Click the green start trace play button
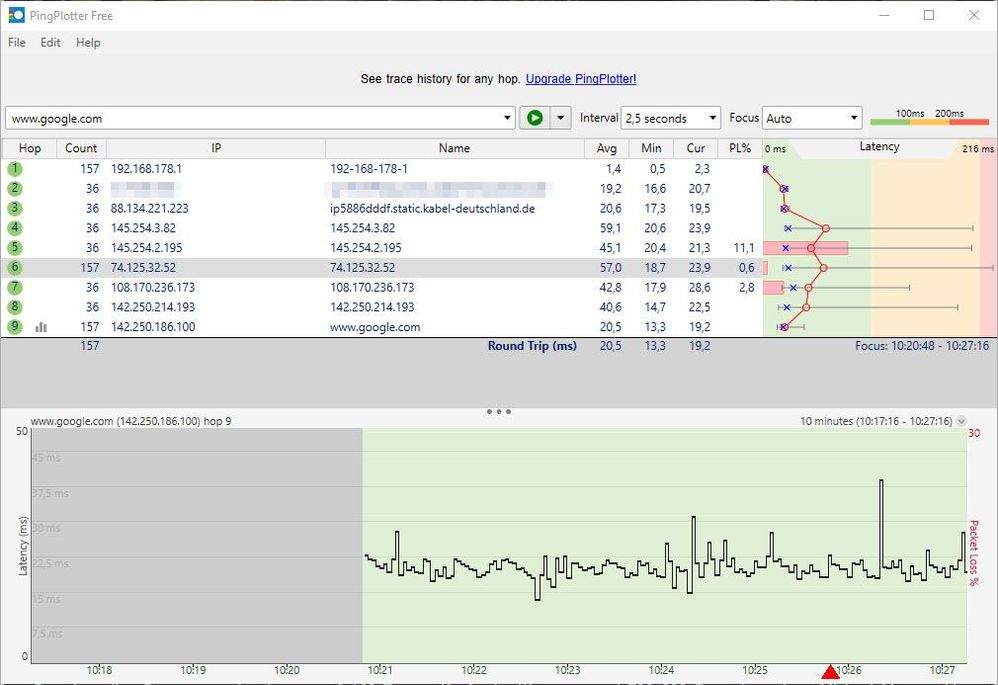The width and height of the screenshot is (998, 685). (x=535, y=118)
